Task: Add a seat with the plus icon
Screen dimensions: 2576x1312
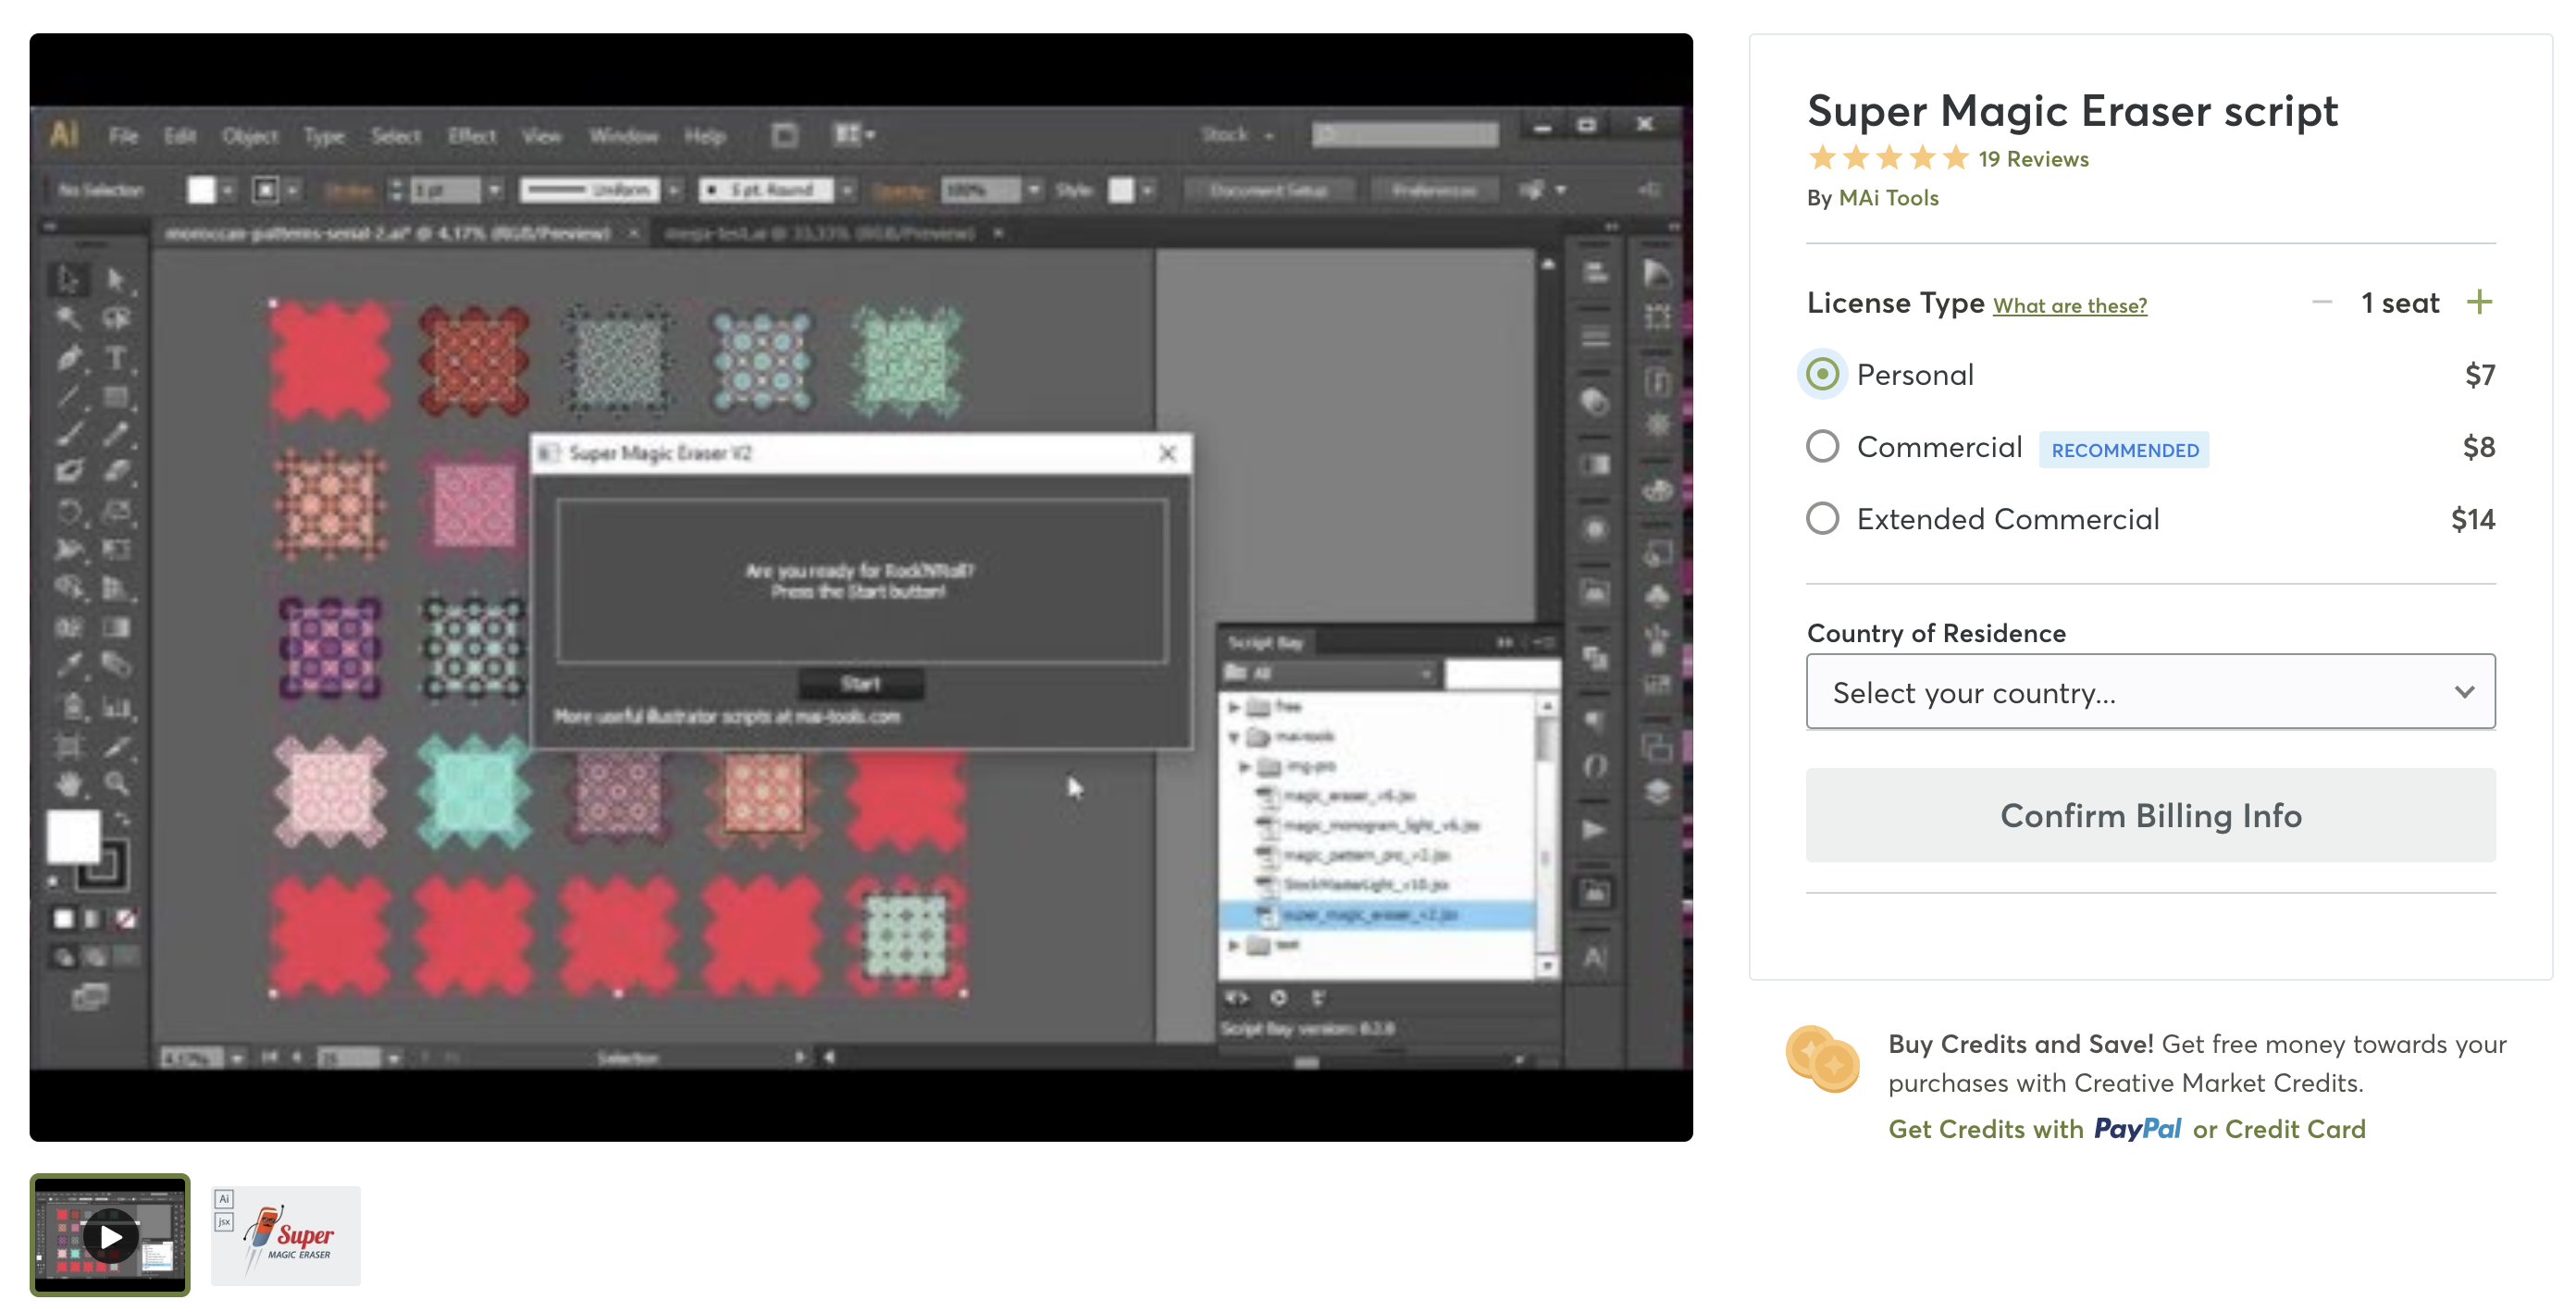Action: (2479, 302)
